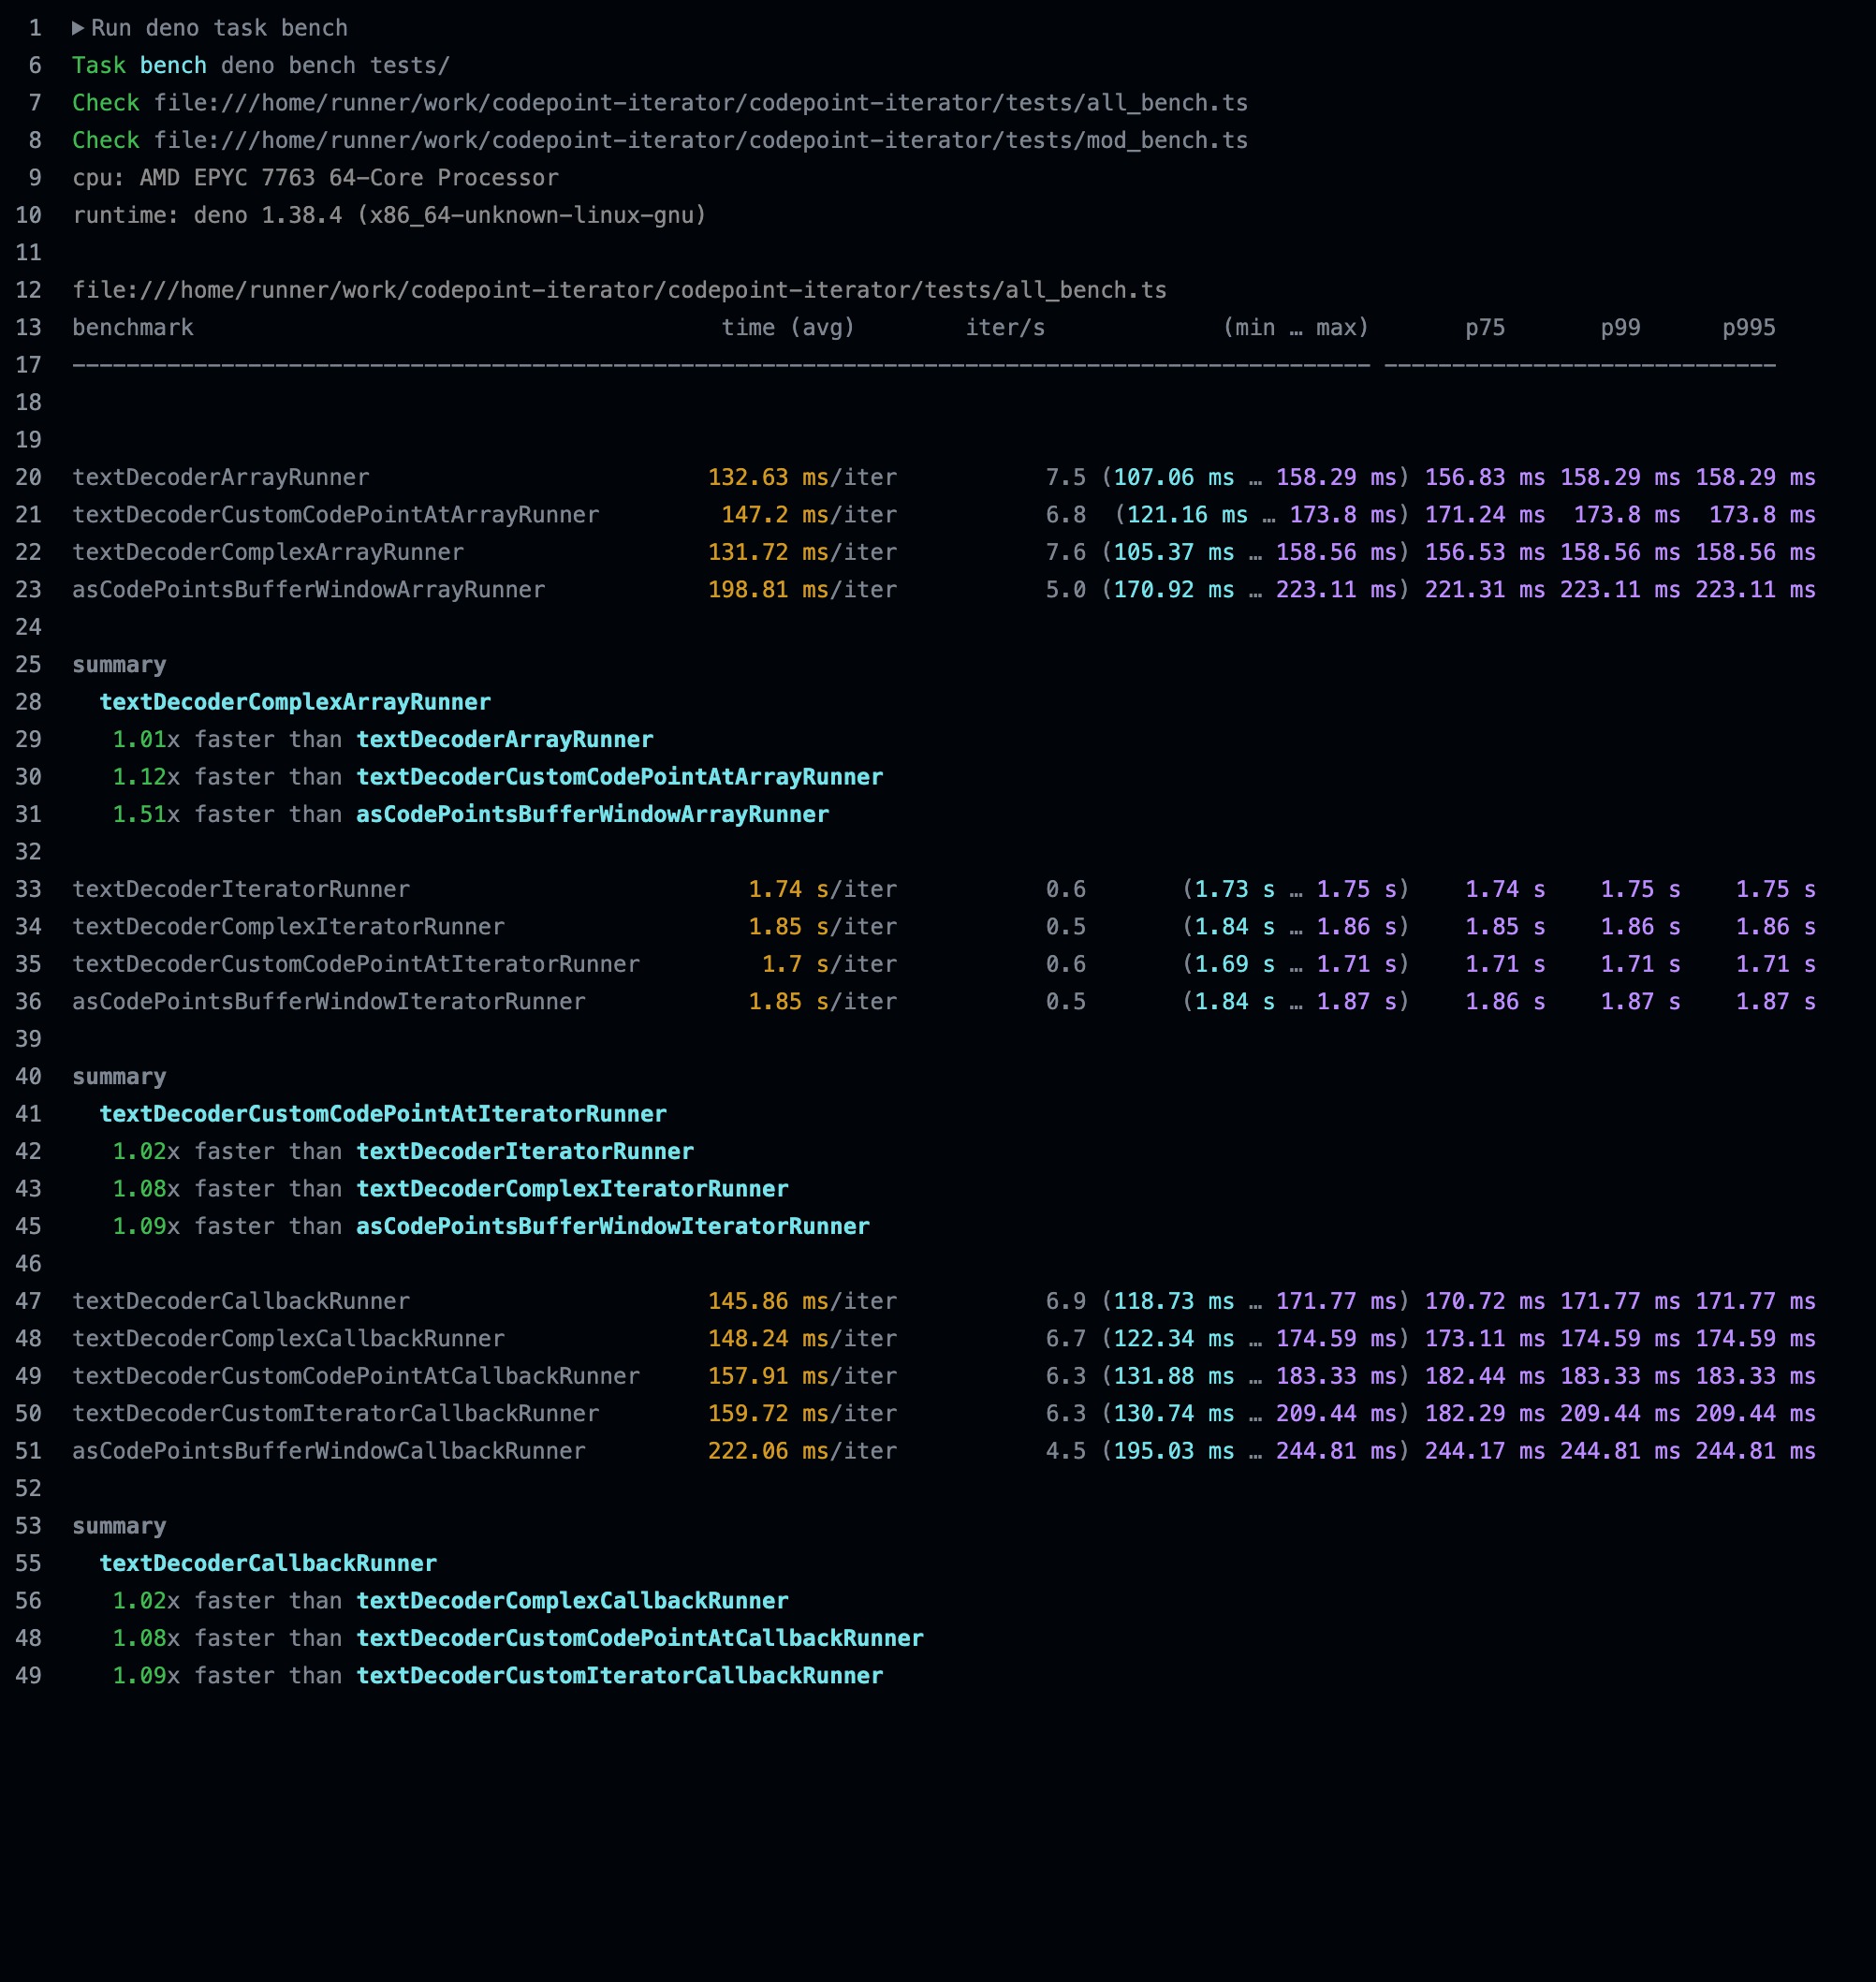Click the asCodePointsBufferWindowCallbackRunner benchmark row
This screenshot has height=1982, width=1876.
(x=328, y=1451)
